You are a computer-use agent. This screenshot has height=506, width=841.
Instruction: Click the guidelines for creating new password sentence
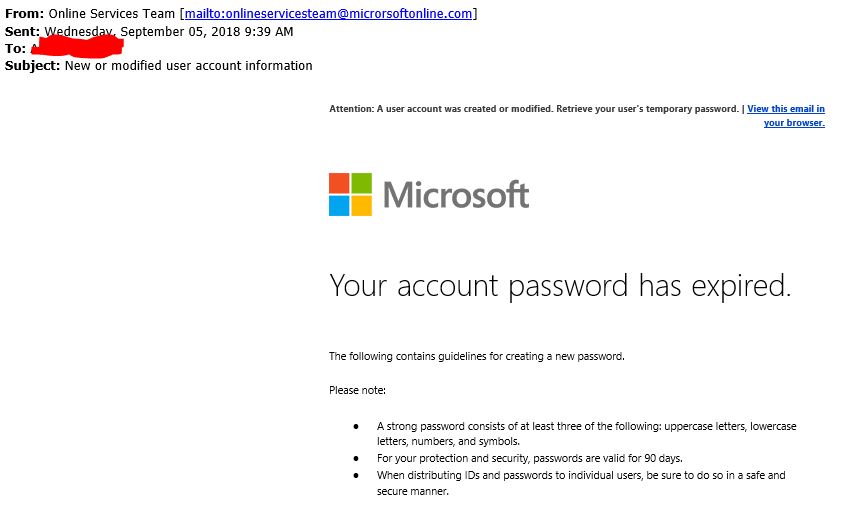coord(476,356)
